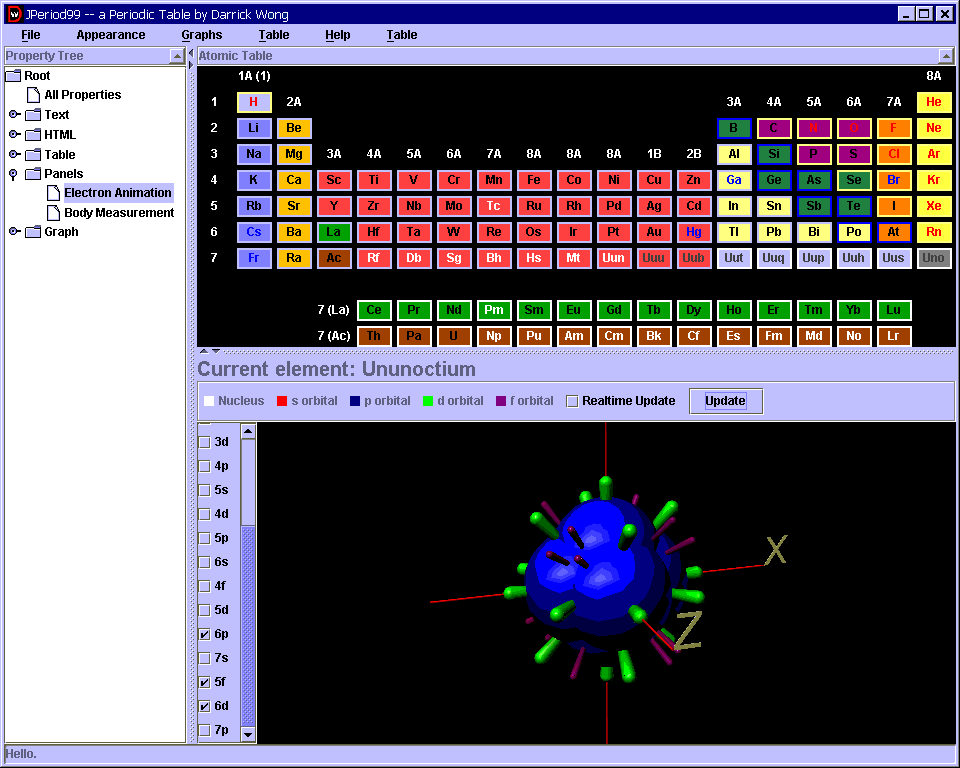The image size is (960, 768).
Task: Click the All Properties document icon
Action: pyautogui.click(x=33, y=95)
